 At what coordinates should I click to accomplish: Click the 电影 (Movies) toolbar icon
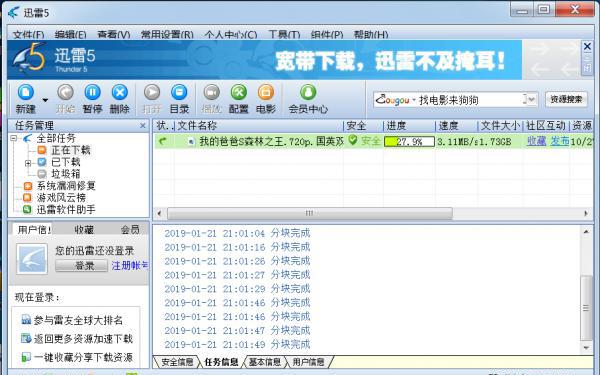coord(266,93)
